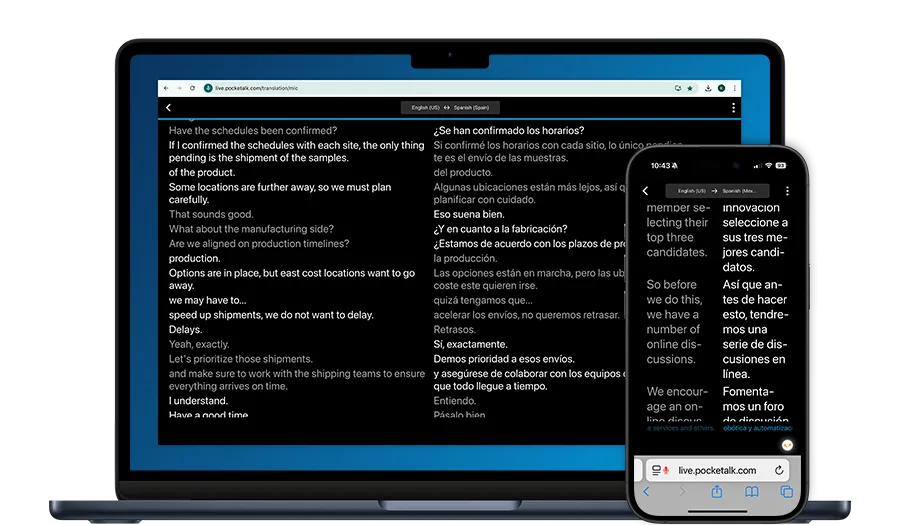Open the phone English to Spanish language selector
The width and height of the screenshot is (900, 525).
[x=716, y=191]
